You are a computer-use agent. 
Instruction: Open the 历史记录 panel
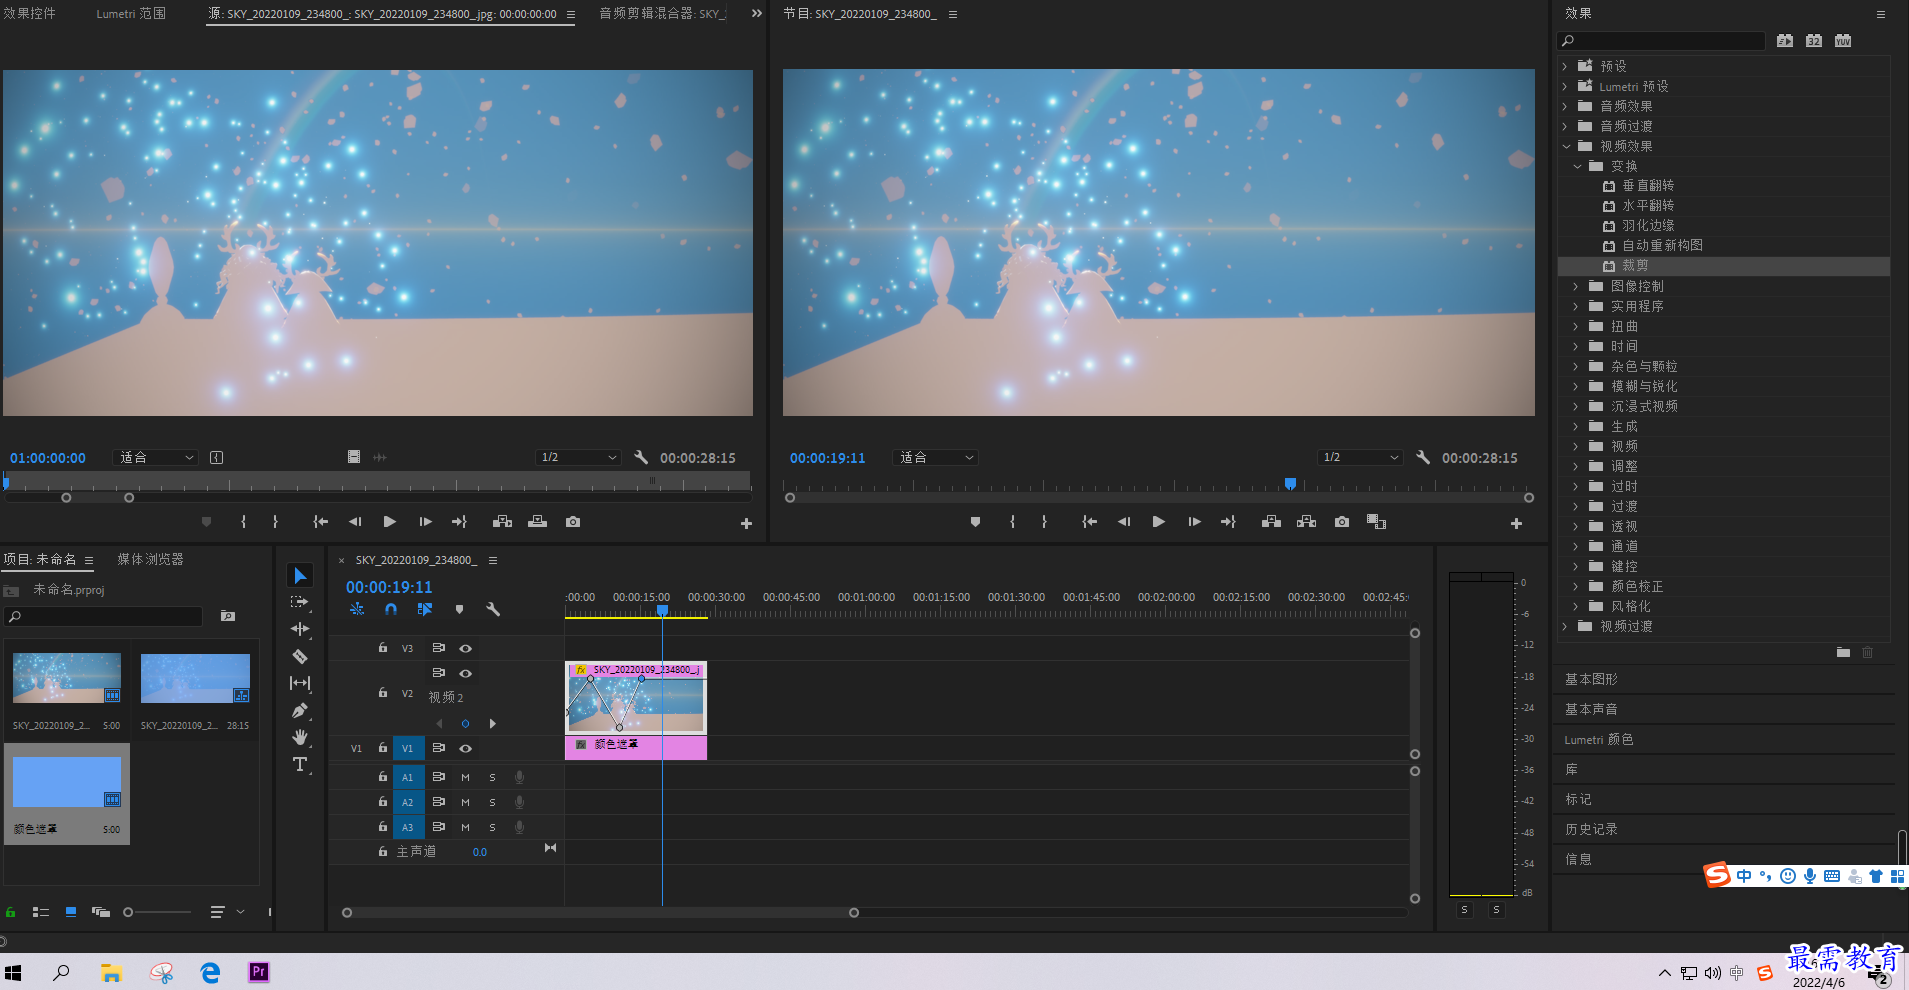tap(1591, 829)
